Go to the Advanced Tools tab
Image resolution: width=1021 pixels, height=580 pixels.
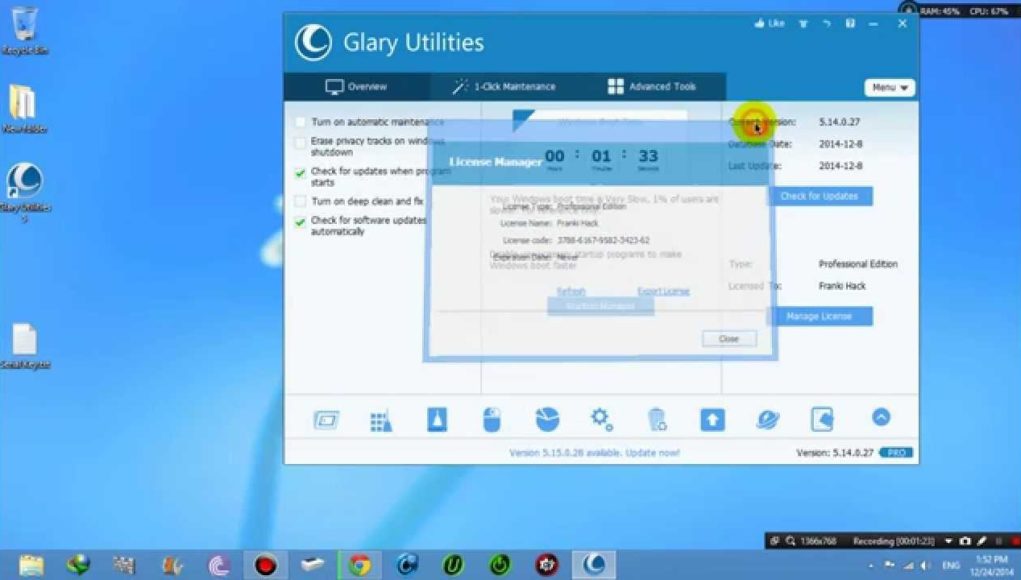pos(652,87)
